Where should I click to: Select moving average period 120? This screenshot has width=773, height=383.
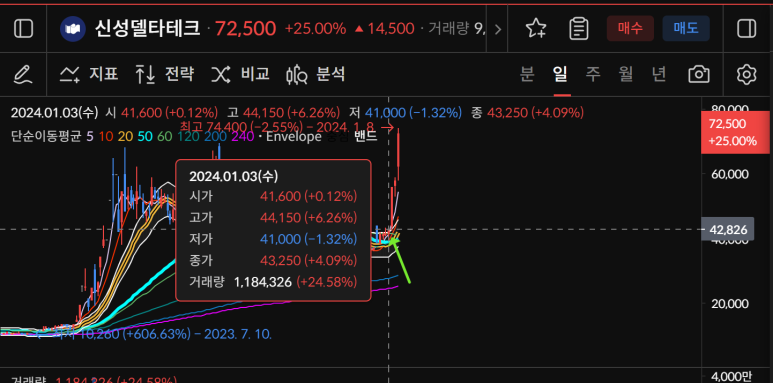tap(188, 137)
